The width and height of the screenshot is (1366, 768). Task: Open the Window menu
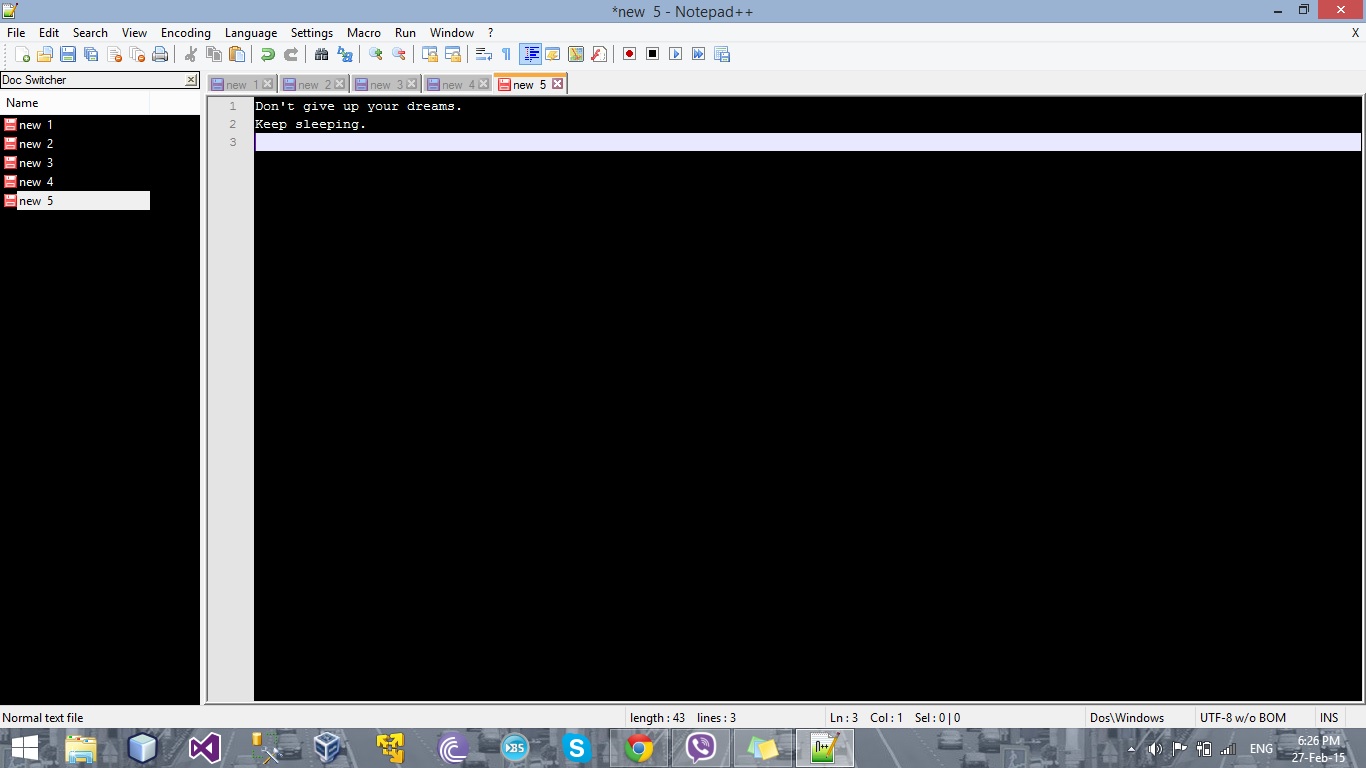point(452,33)
